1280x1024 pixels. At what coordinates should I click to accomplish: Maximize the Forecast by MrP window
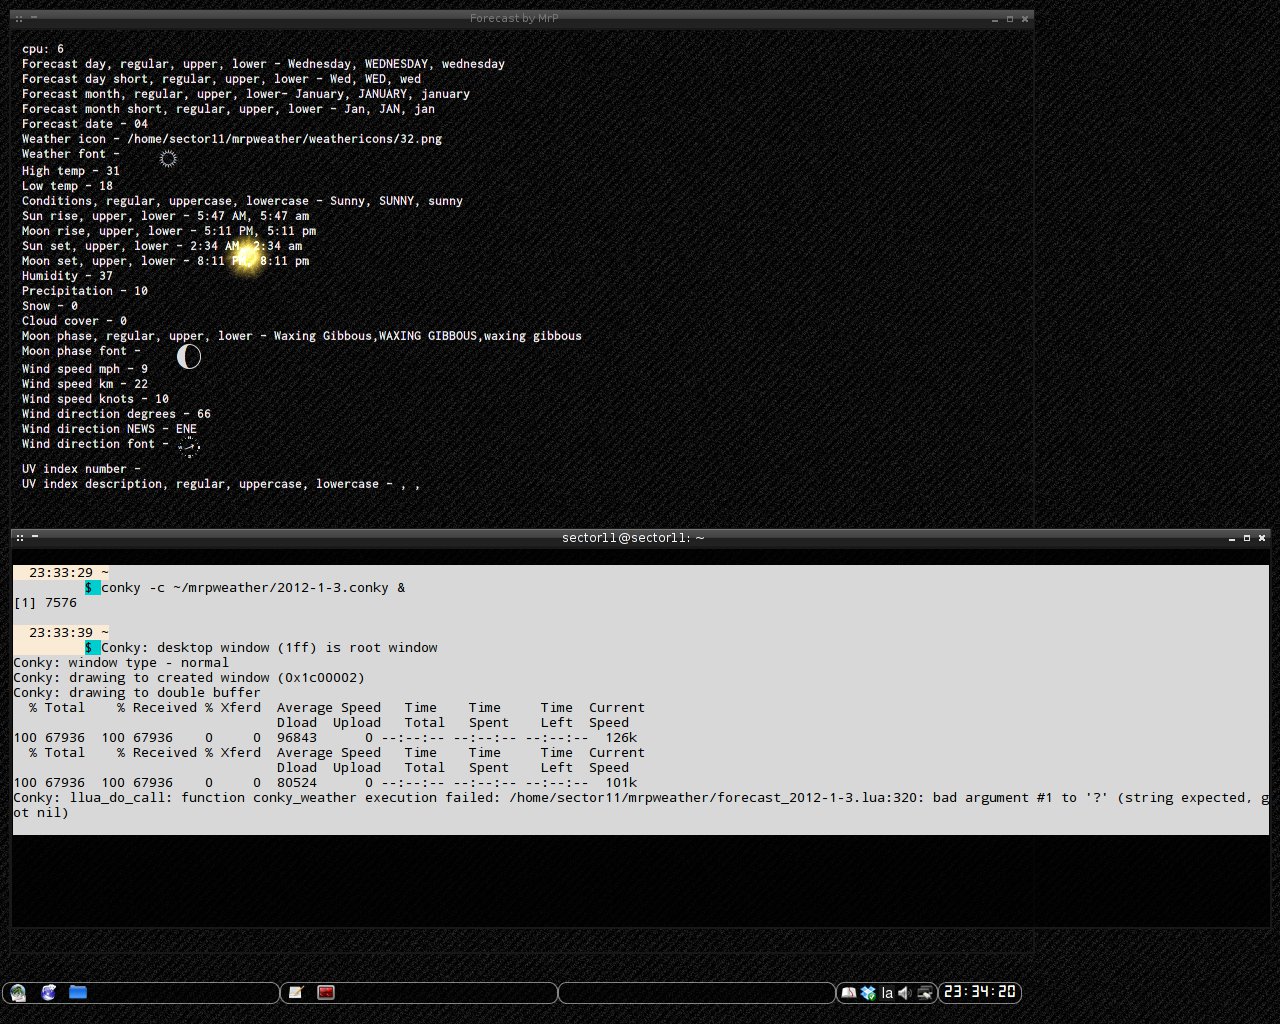tap(1010, 18)
